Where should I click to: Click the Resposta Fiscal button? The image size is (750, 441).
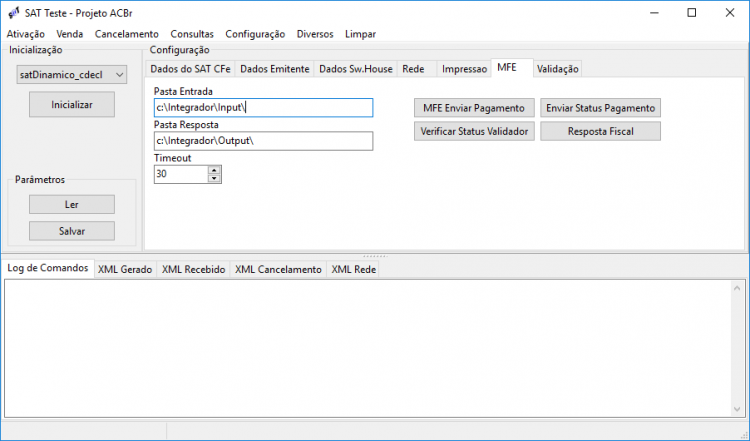pyautogui.click(x=600, y=132)
